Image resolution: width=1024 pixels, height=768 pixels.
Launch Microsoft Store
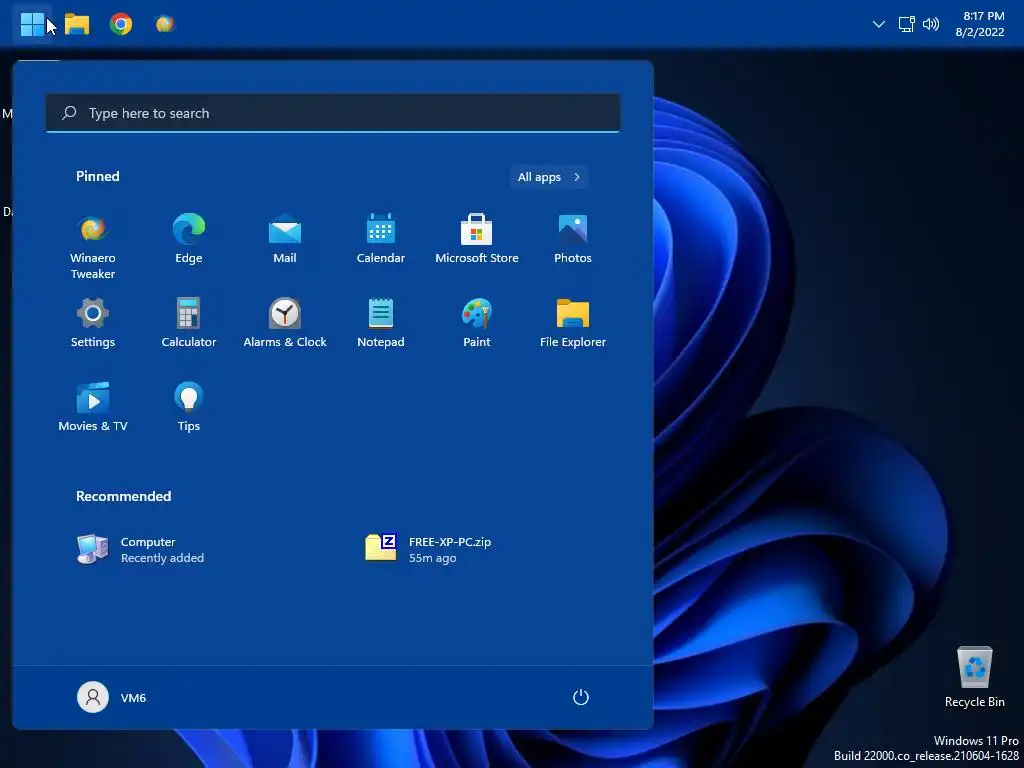tap(477, 239)
